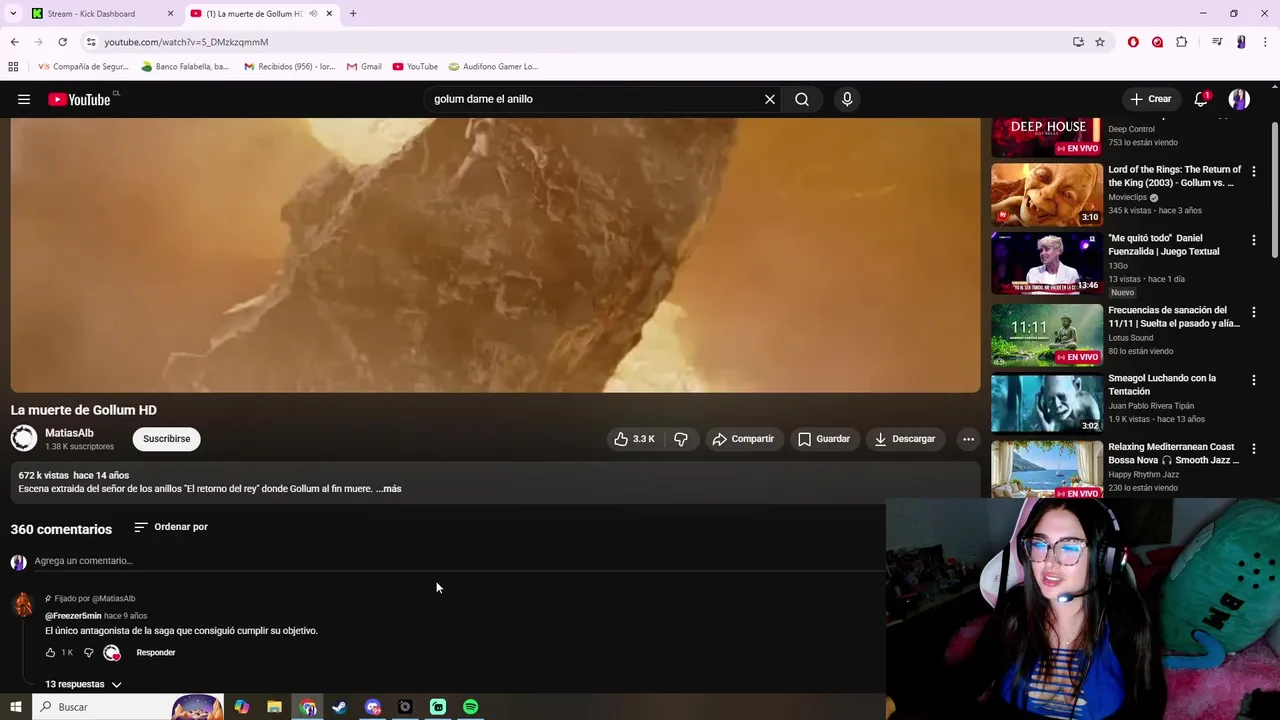Image resolution: width=1280 pixels, height=720 pixels.
Task: Open Chrome three-dot menu
Action: pyautogui.click(x=1265, y=42)
